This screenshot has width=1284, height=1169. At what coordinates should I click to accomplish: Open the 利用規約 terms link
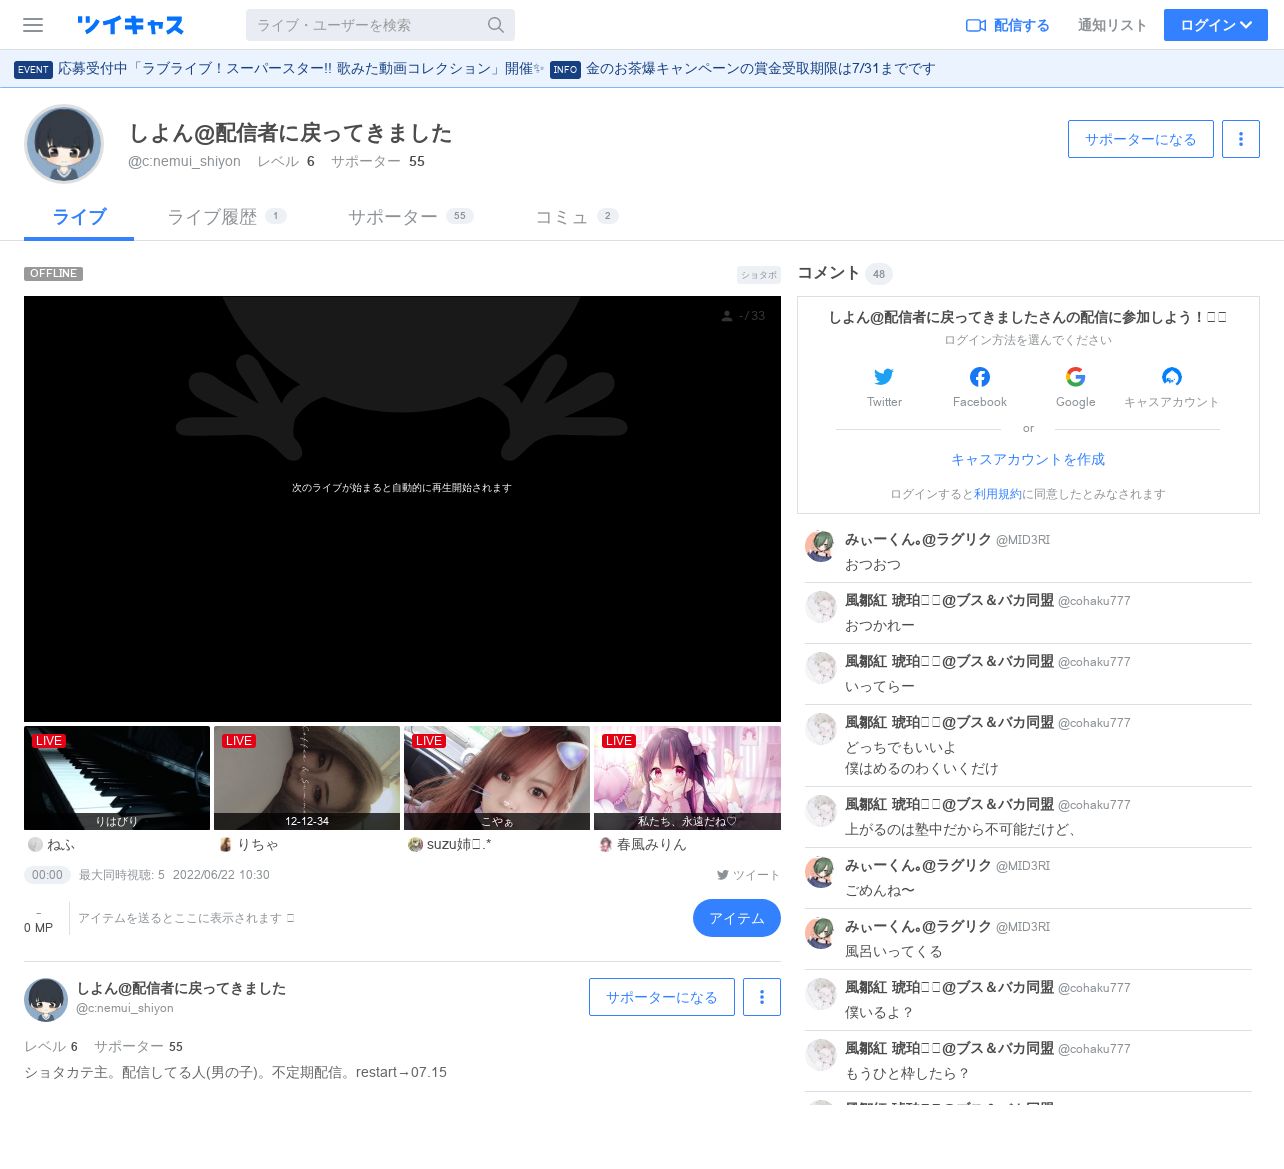[998, 494]
